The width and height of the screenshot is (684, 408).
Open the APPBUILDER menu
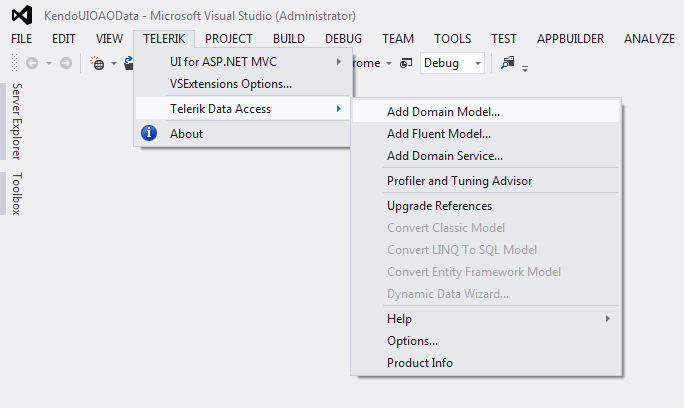571,39
